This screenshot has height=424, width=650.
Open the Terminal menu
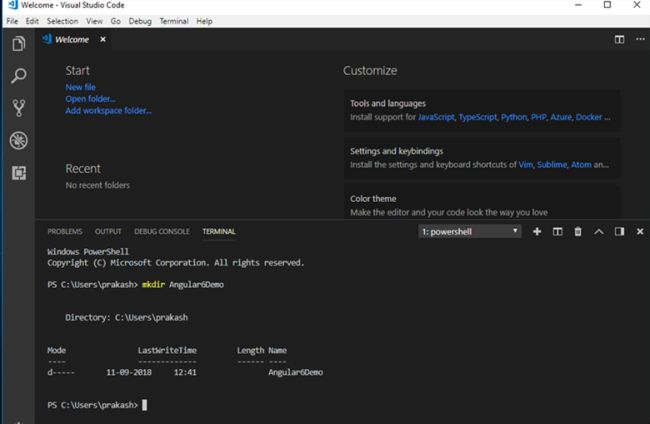[x=174, y=21]
